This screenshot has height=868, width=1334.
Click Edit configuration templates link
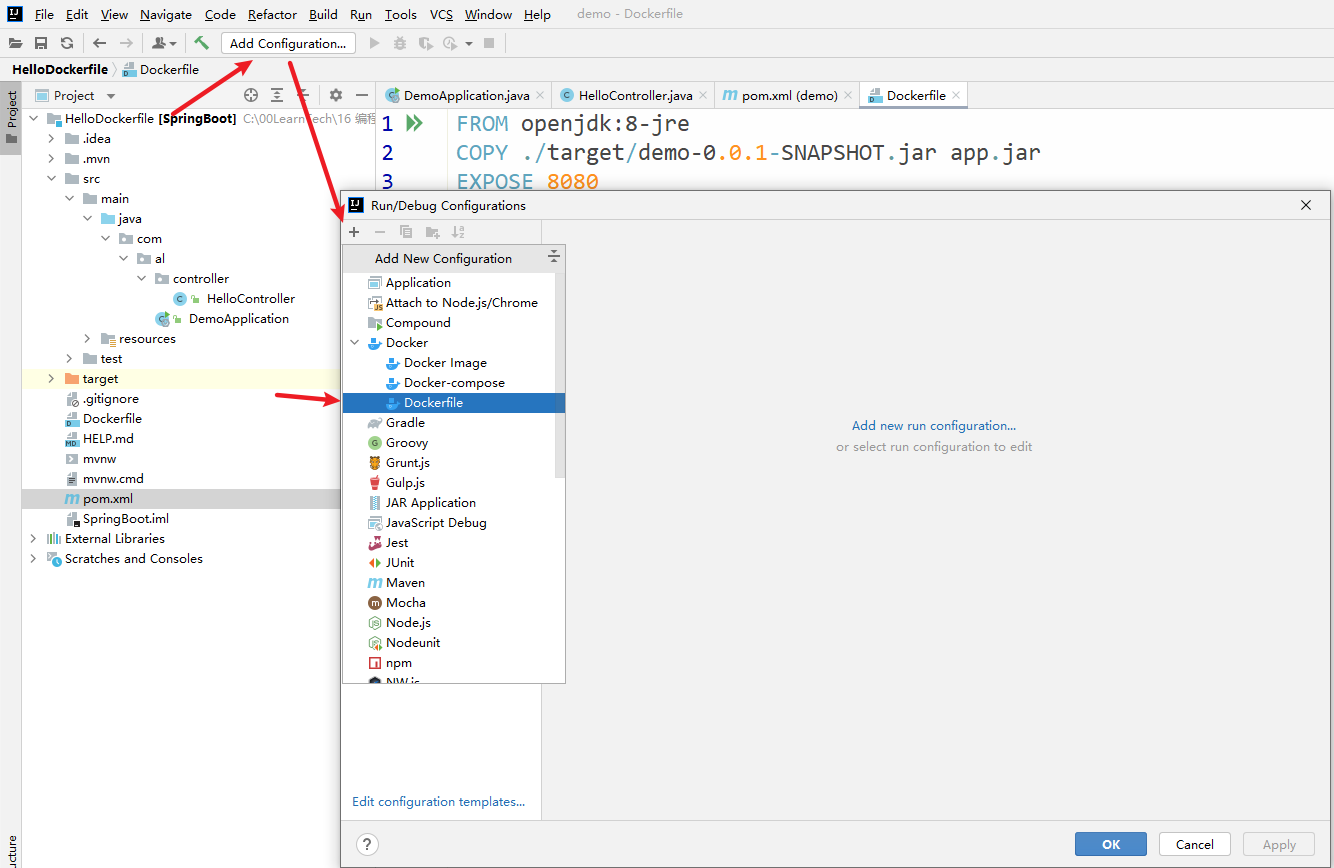[438, 802]
